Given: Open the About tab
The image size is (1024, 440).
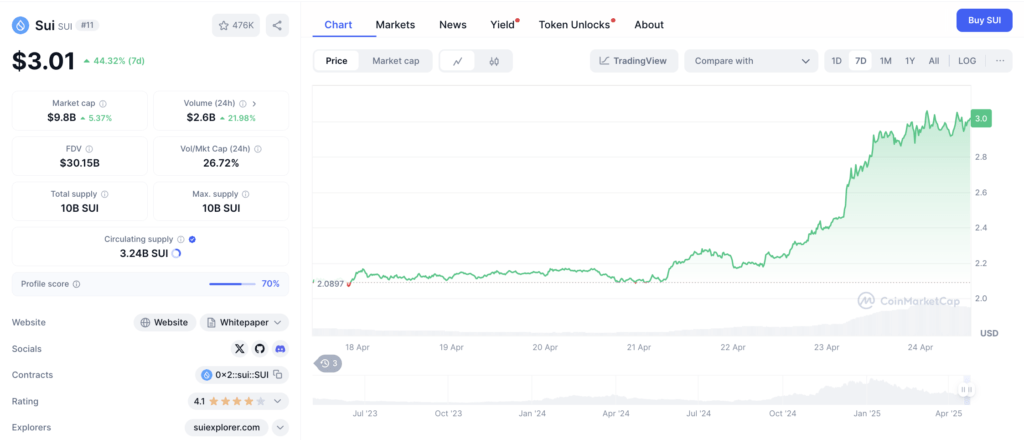Looking at the screenshot, I should coord(649,25).
